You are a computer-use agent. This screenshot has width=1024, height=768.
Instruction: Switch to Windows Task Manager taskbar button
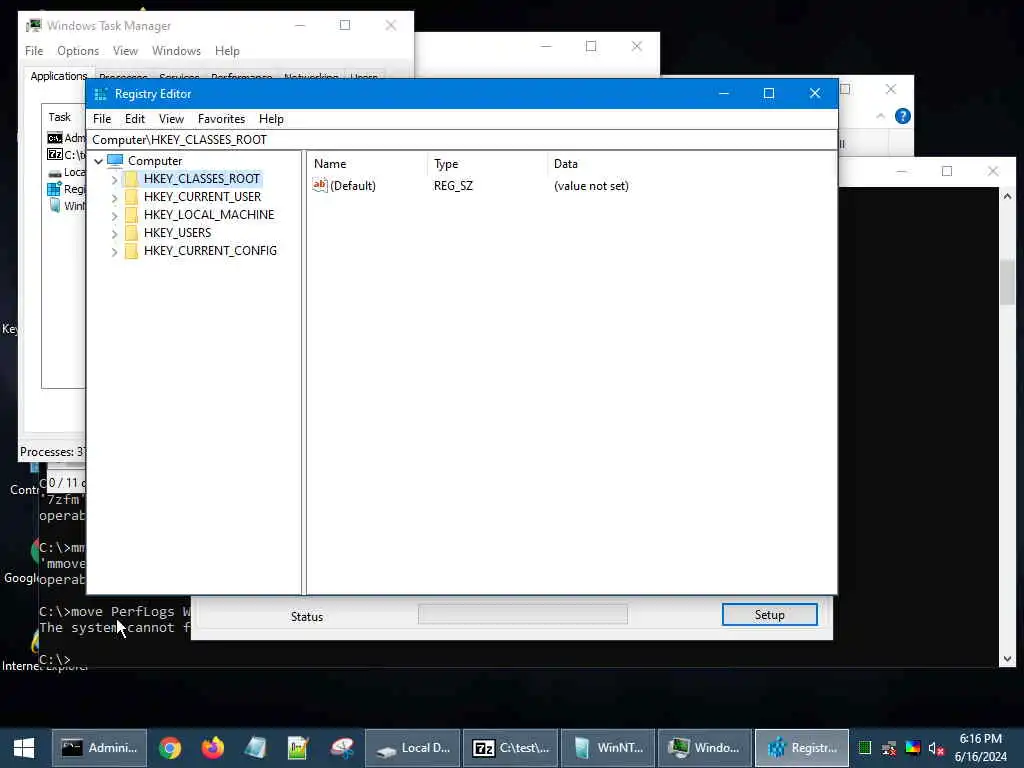click(705, 748)
